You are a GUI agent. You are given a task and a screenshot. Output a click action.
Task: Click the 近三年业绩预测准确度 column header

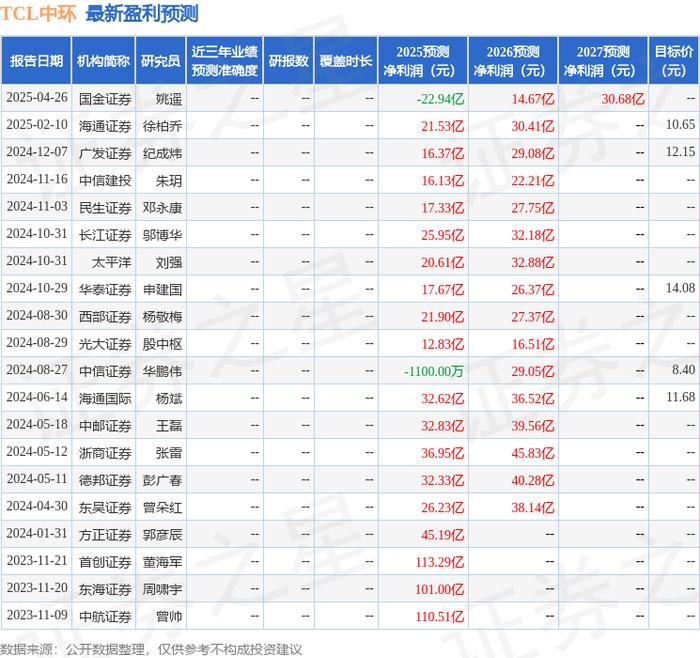[225, 61]
